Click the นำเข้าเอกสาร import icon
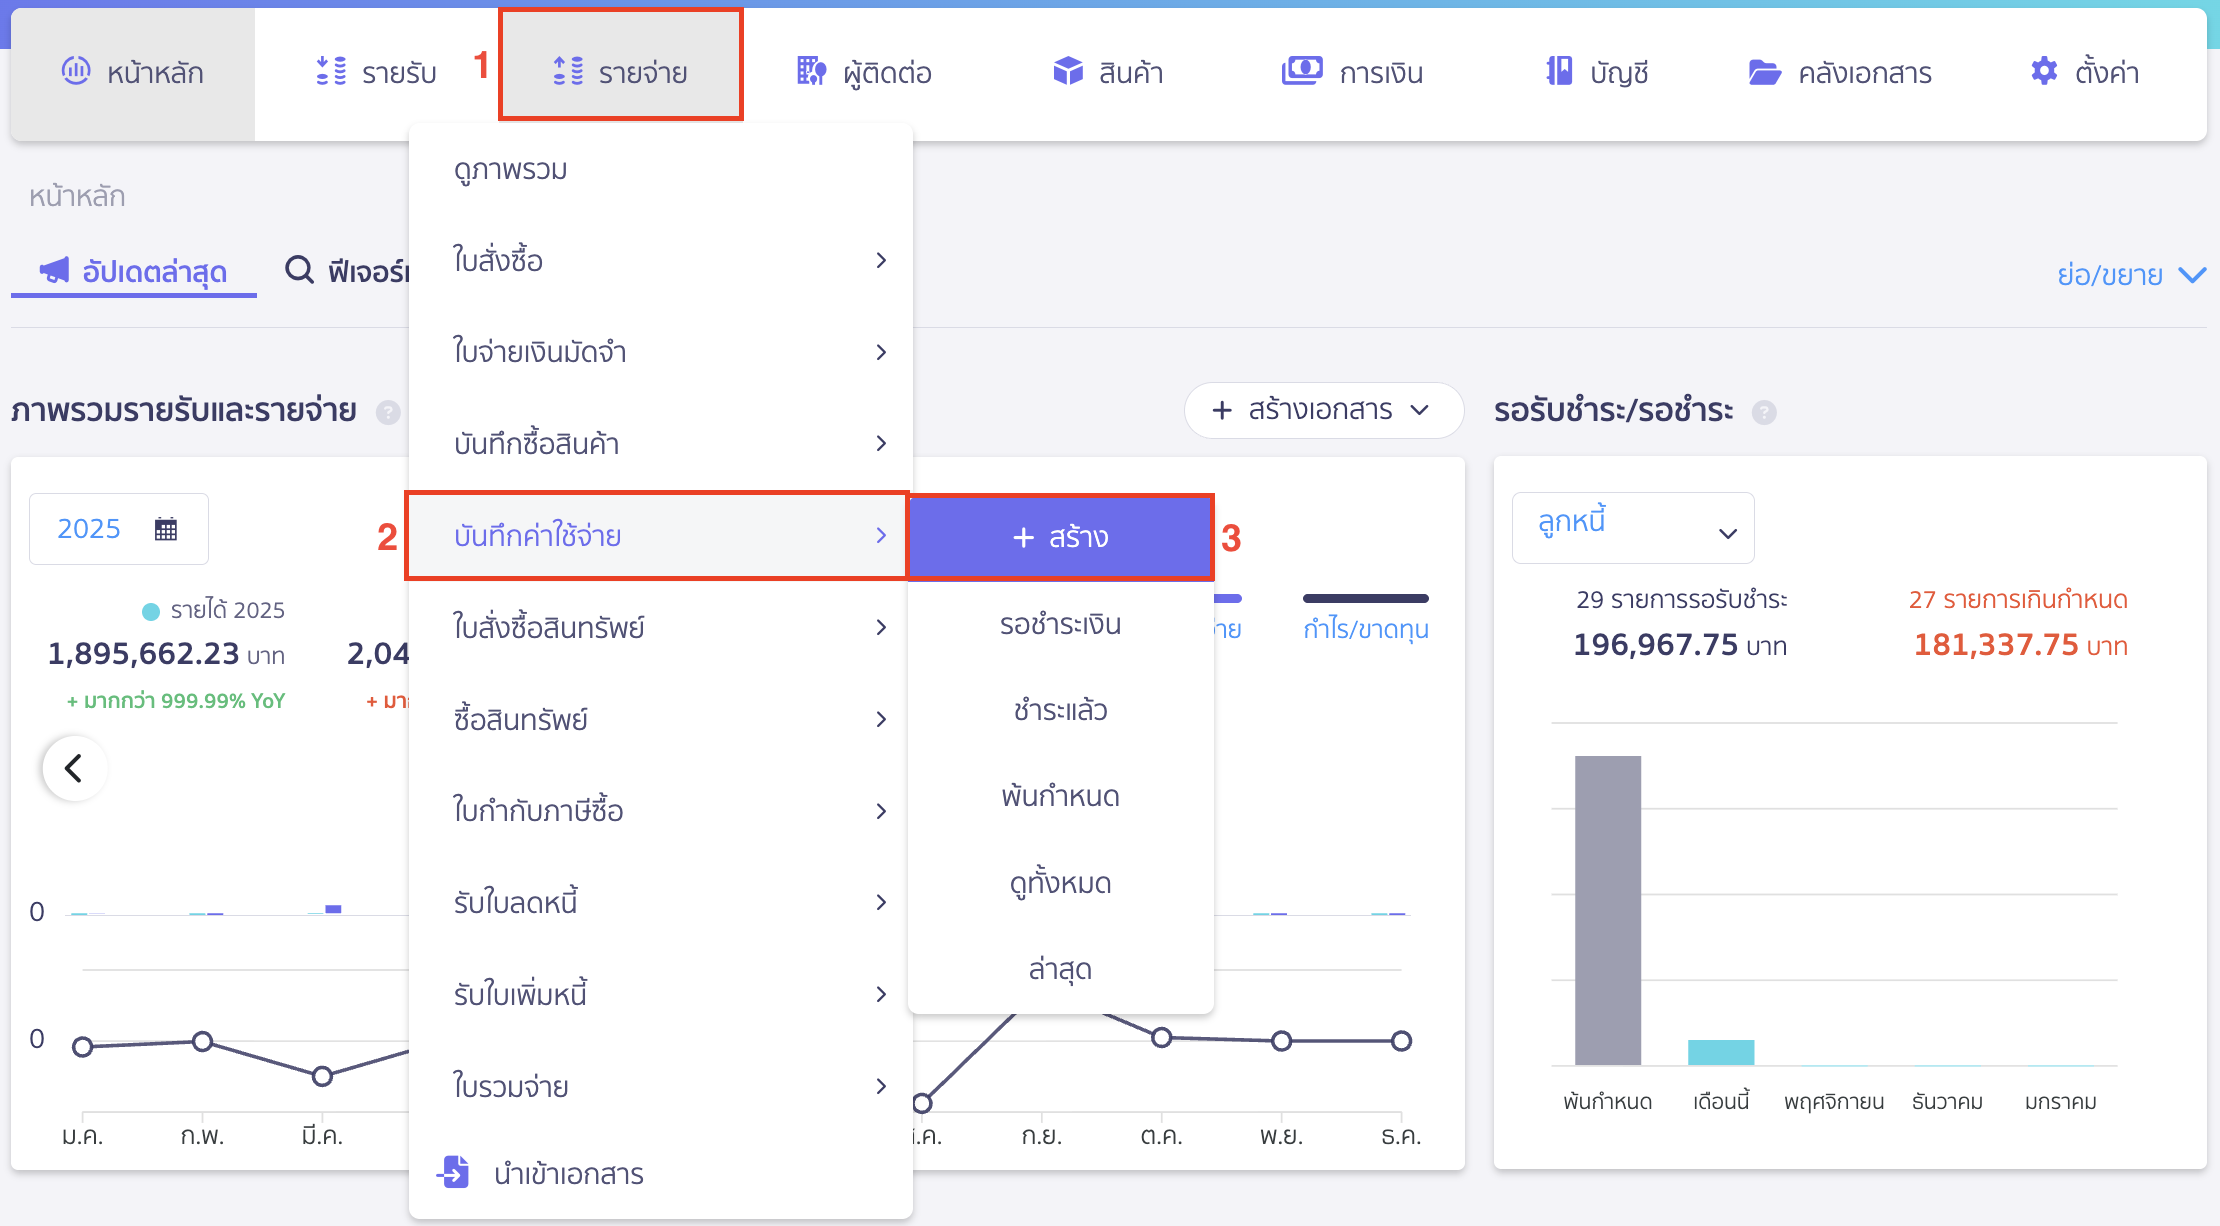Image resolution: width=2220 pixels, height=1226 pixels. tap(455, 1173)
